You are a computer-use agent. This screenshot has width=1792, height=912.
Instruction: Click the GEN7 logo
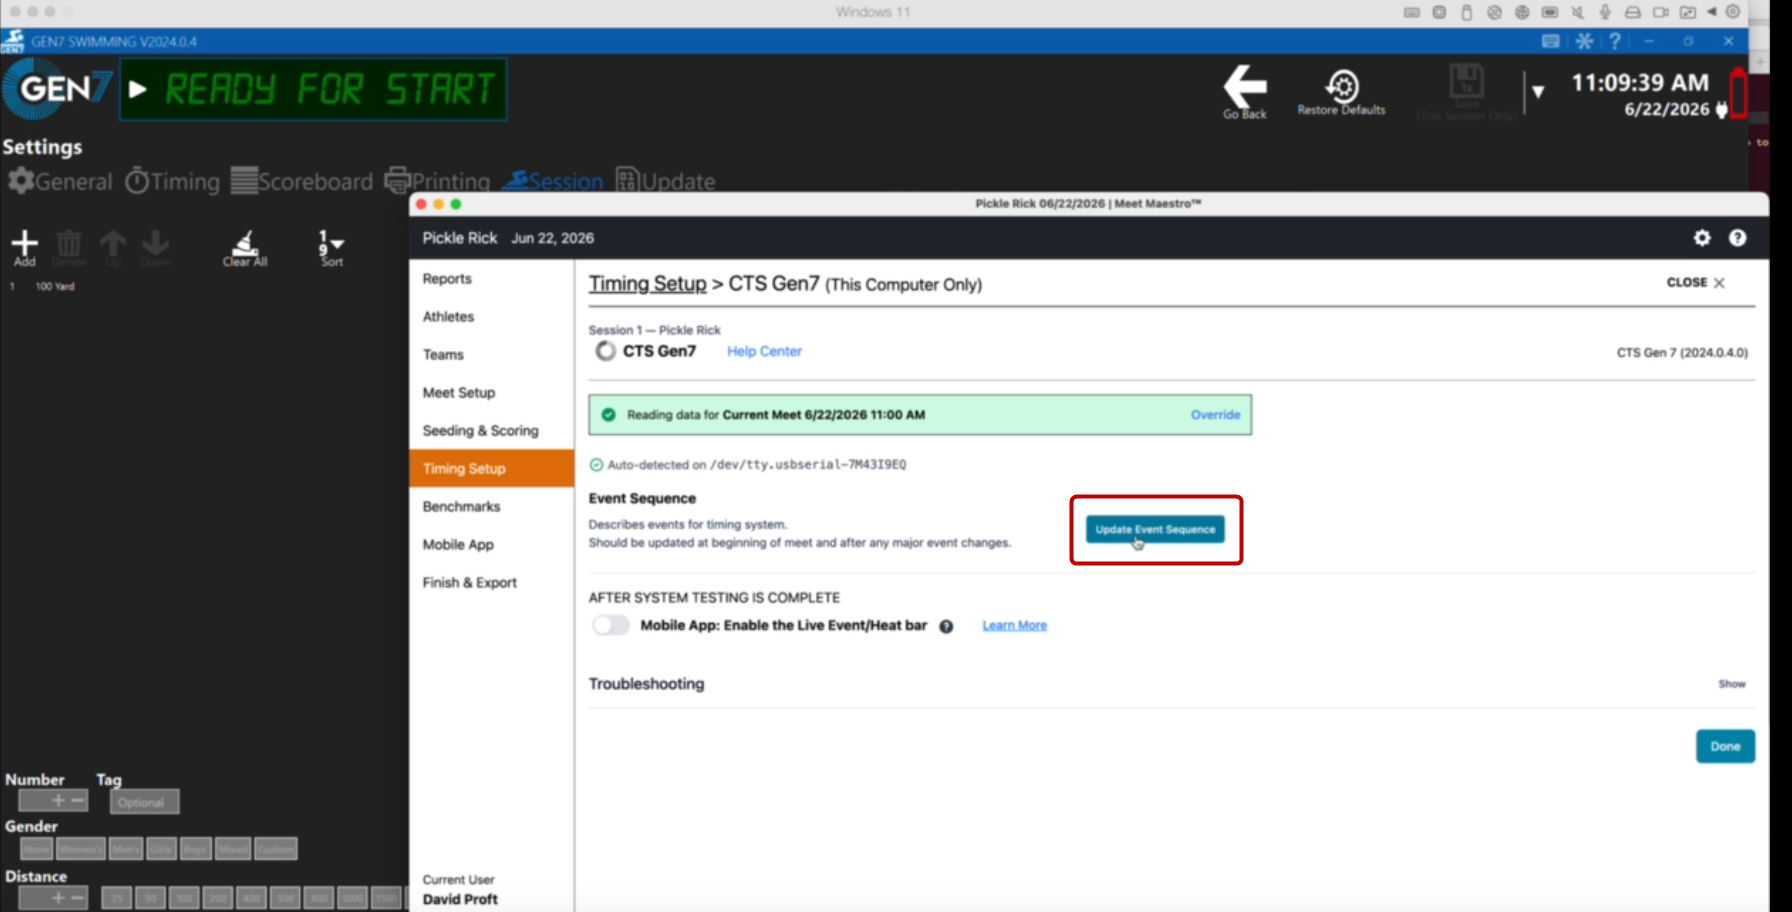[x=59, y=89]
